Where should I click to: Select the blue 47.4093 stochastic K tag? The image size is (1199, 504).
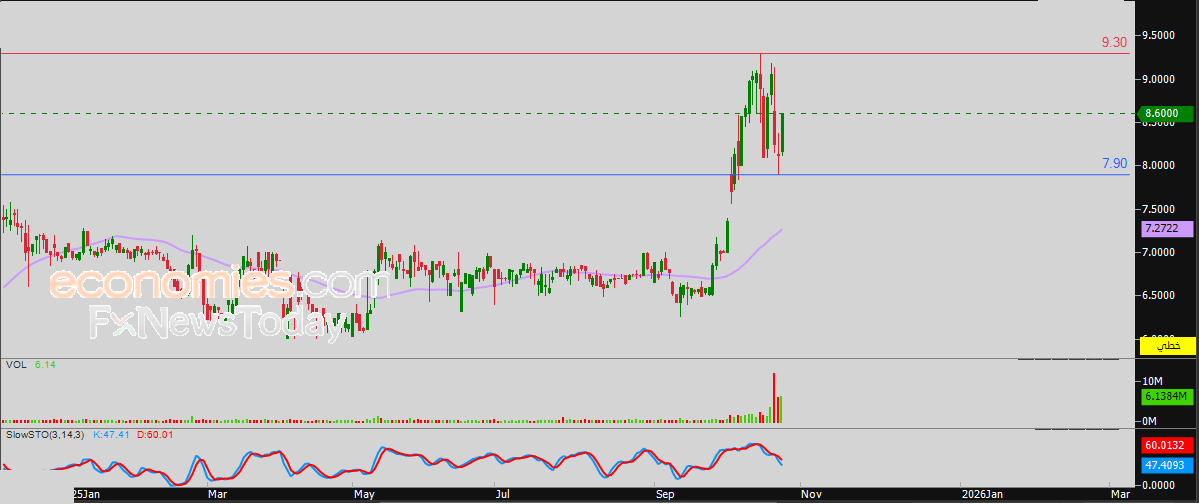coord(1167,464)
